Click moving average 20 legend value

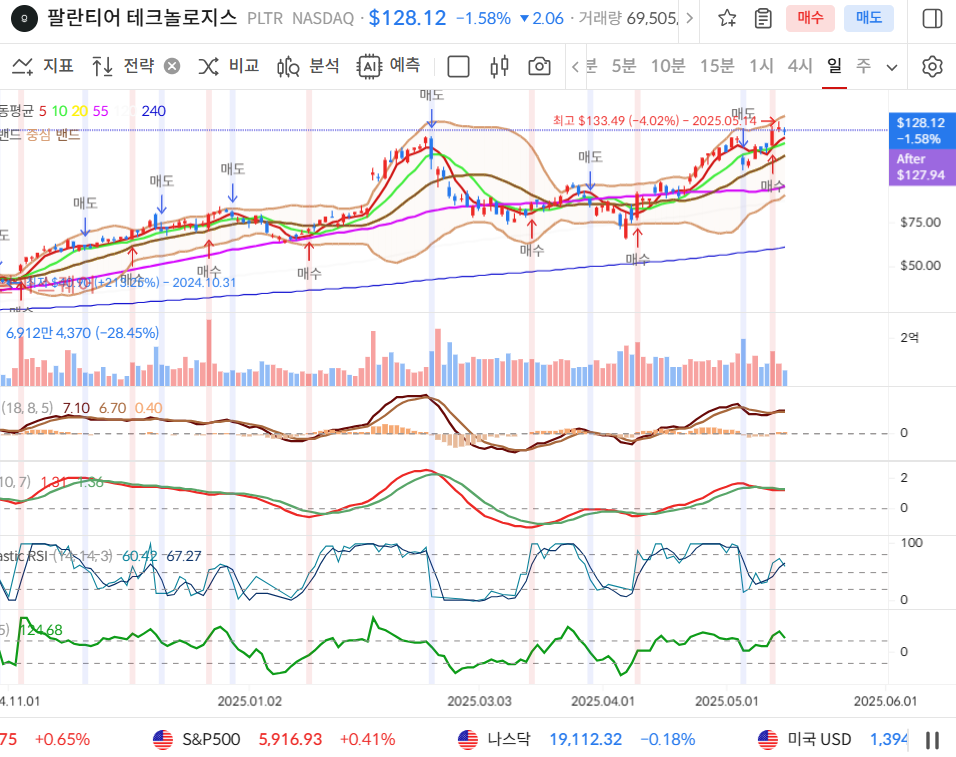80,111
